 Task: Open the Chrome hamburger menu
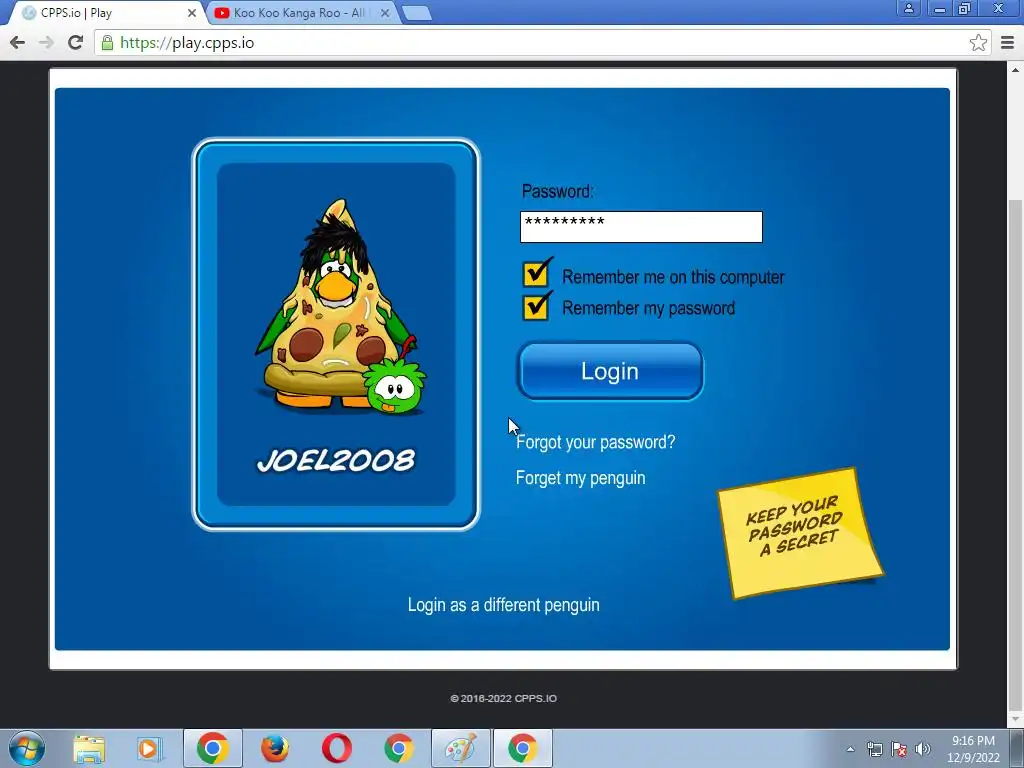pos(1007,43)
